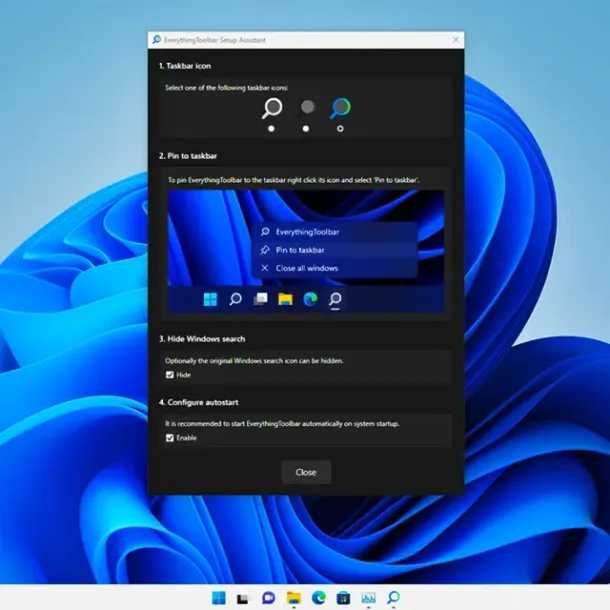The height and width of the screenshot is (610, 610).
Task: Open EverythingToolbar search icon on taskbar
Action: point(393,598)
